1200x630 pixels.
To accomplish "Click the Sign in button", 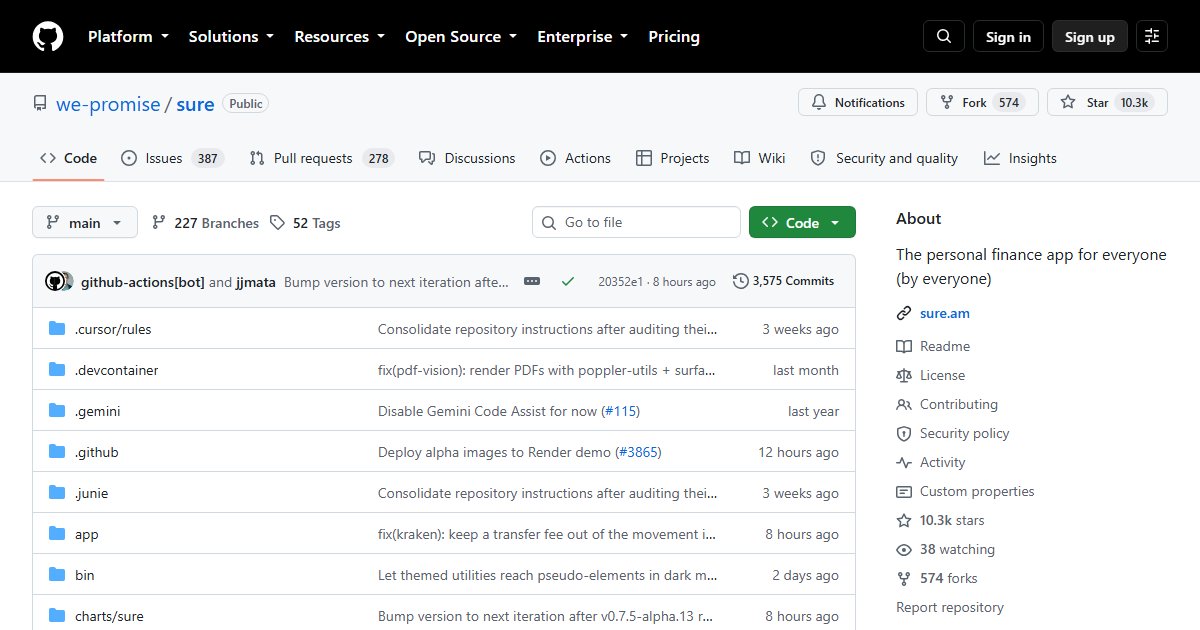I will click(1008, 37).
